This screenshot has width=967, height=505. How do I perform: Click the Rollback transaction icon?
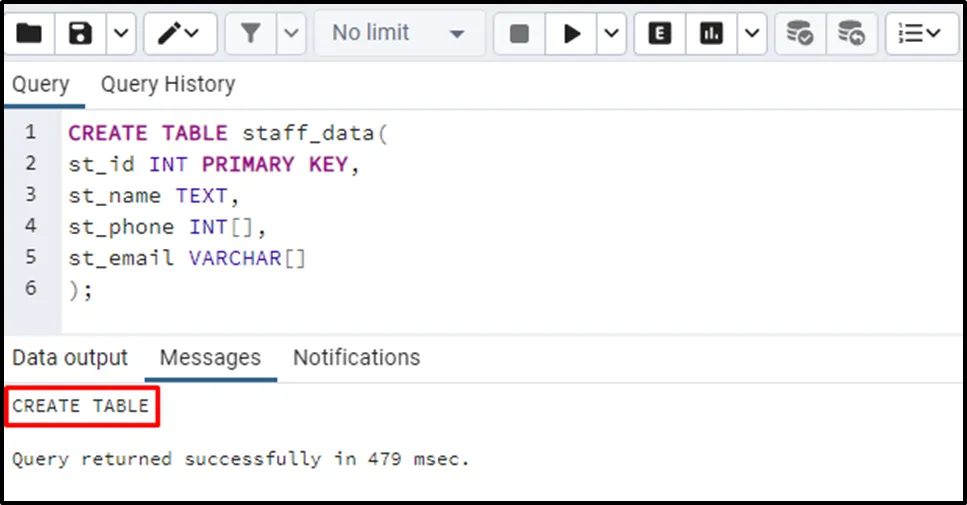[x=851, y=34]
